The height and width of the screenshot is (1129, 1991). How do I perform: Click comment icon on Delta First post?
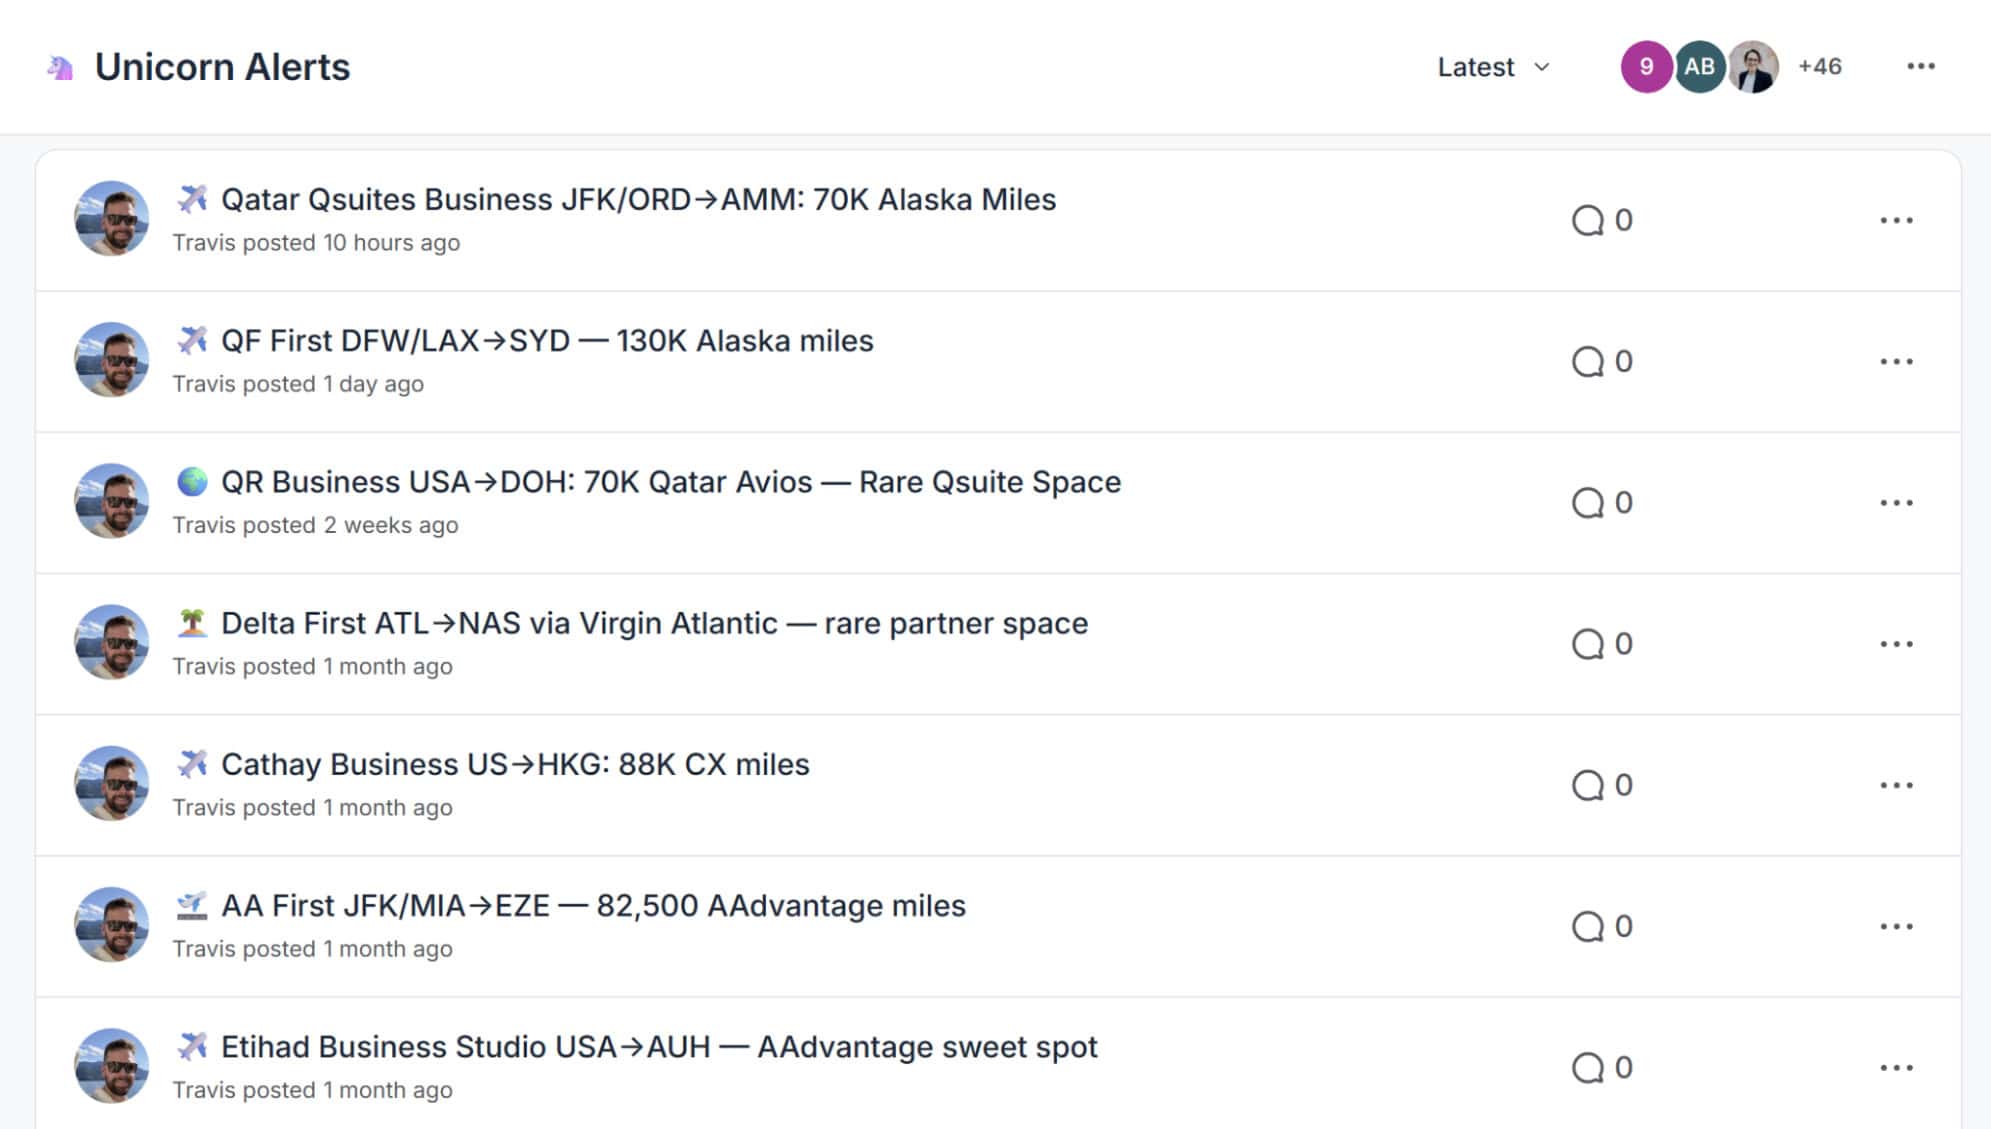(x=1587, y=644)
